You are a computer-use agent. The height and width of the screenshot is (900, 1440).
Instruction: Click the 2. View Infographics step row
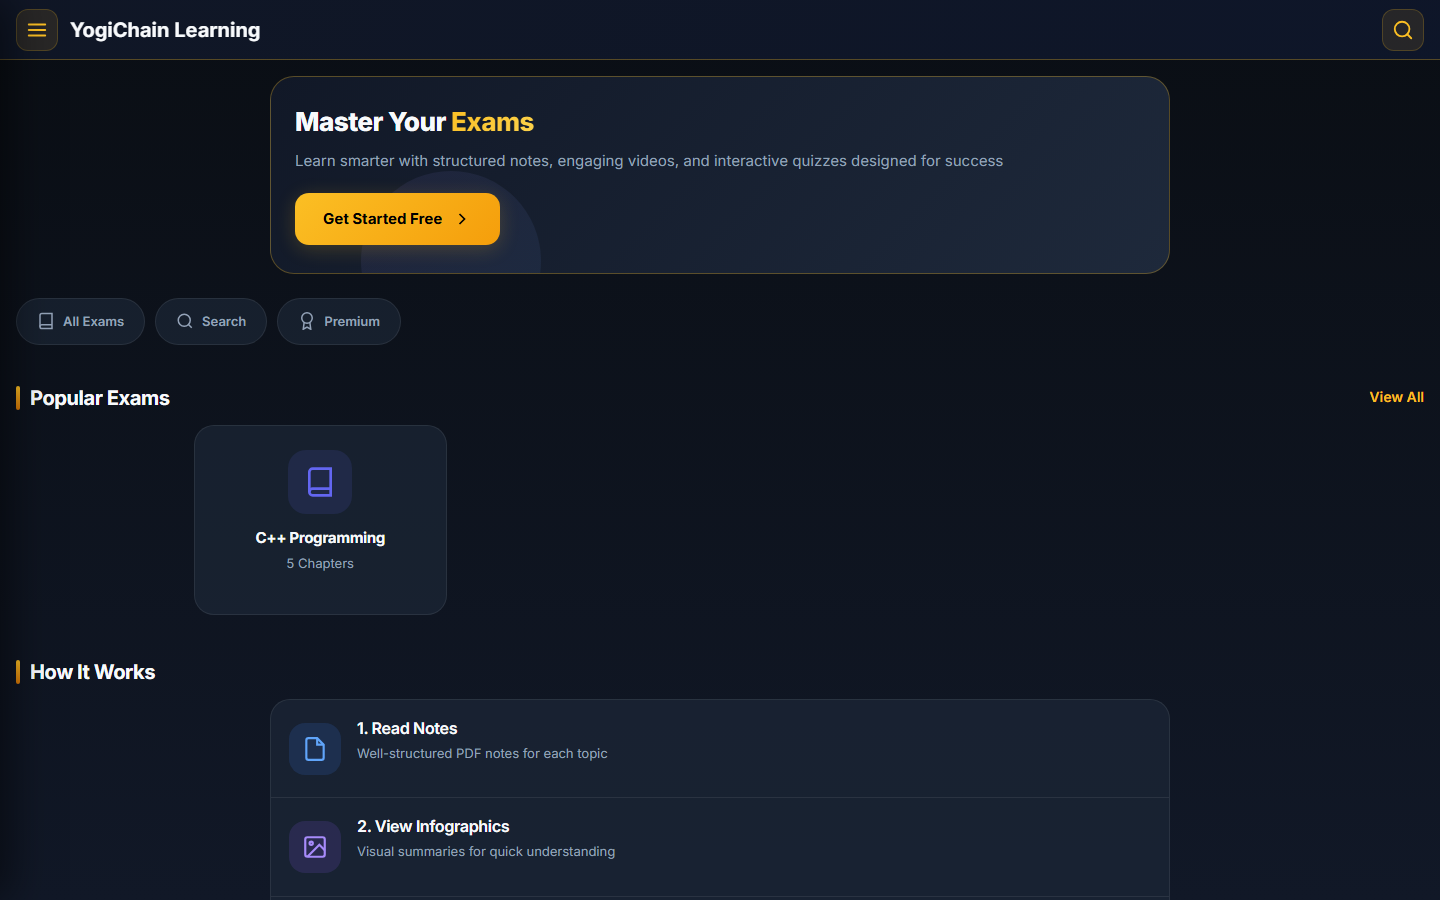[x=720, y=847]
